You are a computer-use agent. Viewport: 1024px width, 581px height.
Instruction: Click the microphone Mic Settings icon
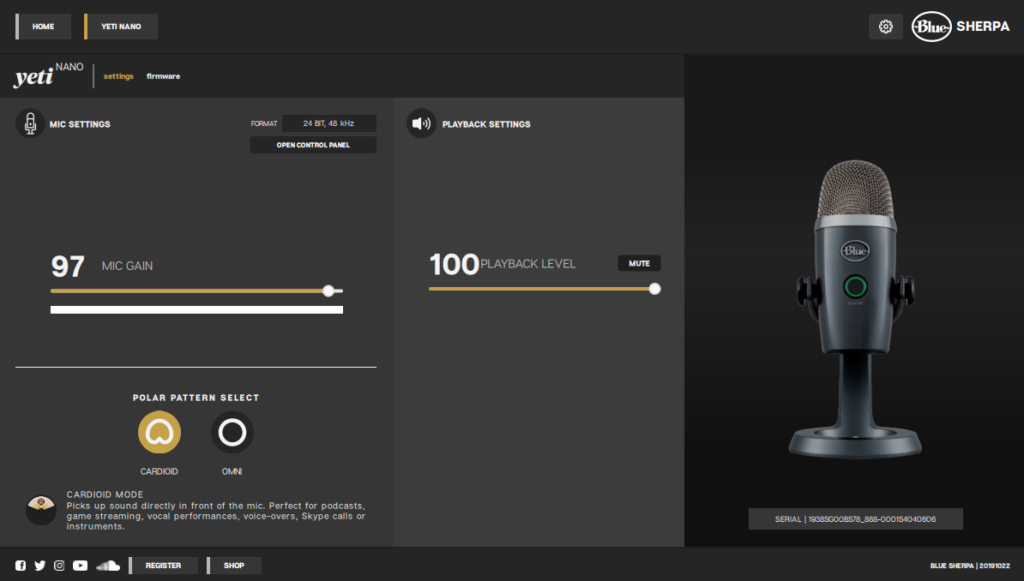(x=30, y=123)
